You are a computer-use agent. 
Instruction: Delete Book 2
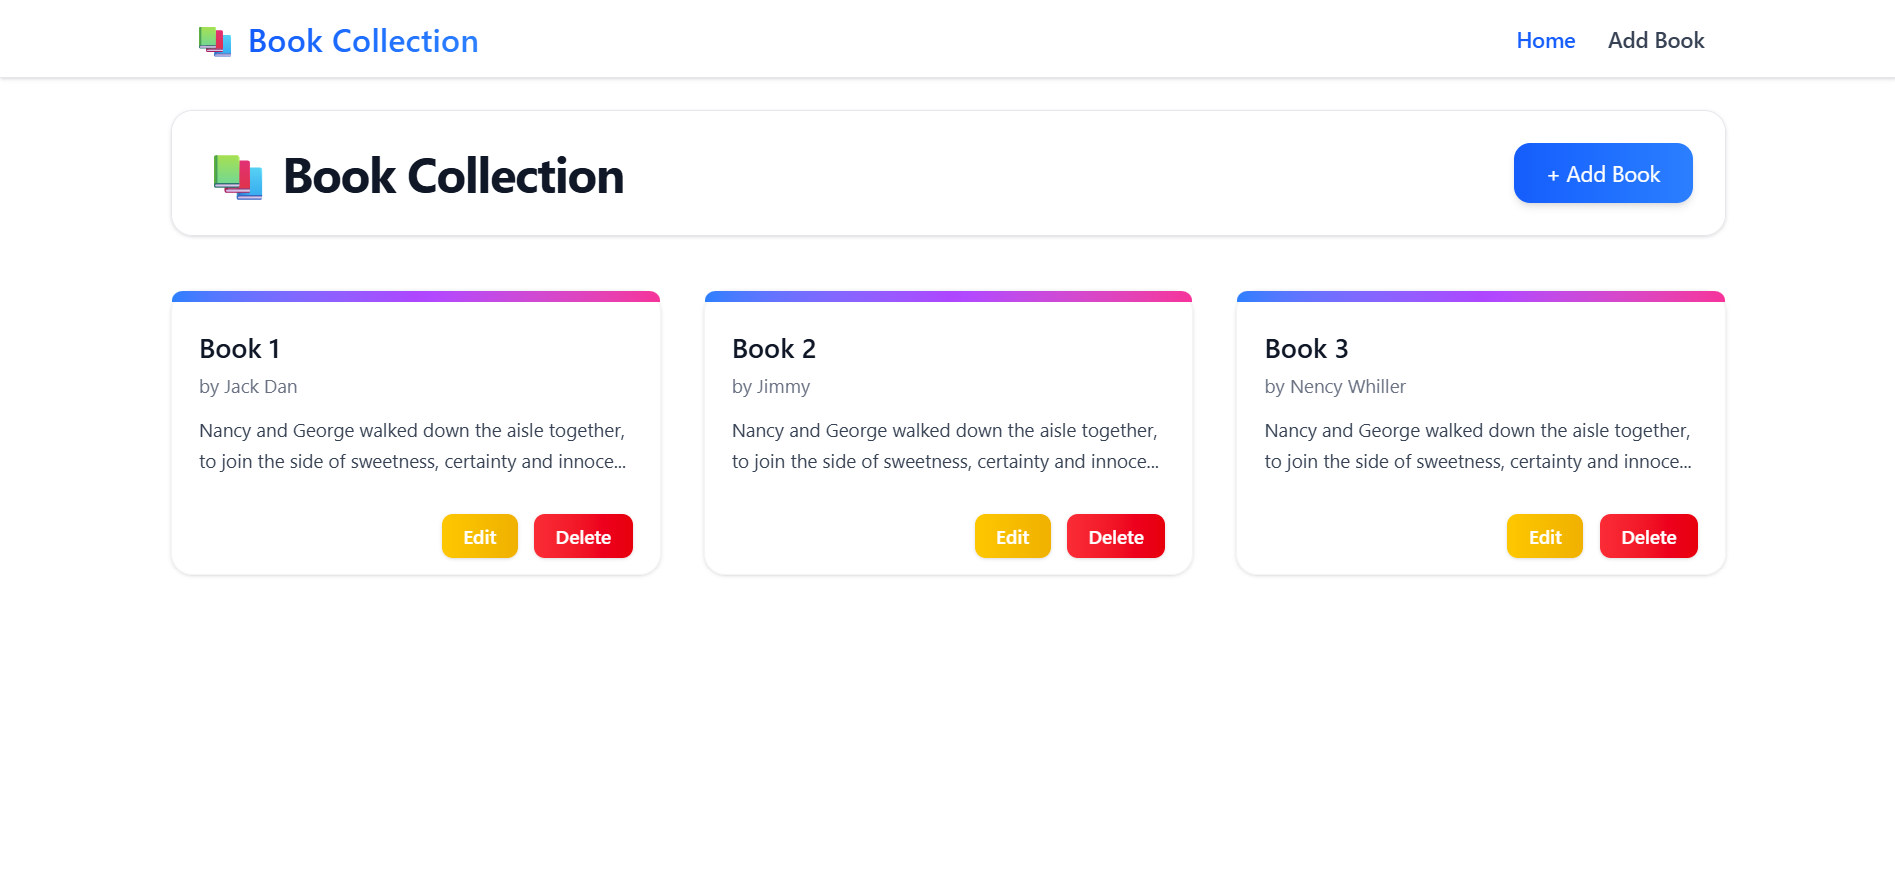[1116, 536]
